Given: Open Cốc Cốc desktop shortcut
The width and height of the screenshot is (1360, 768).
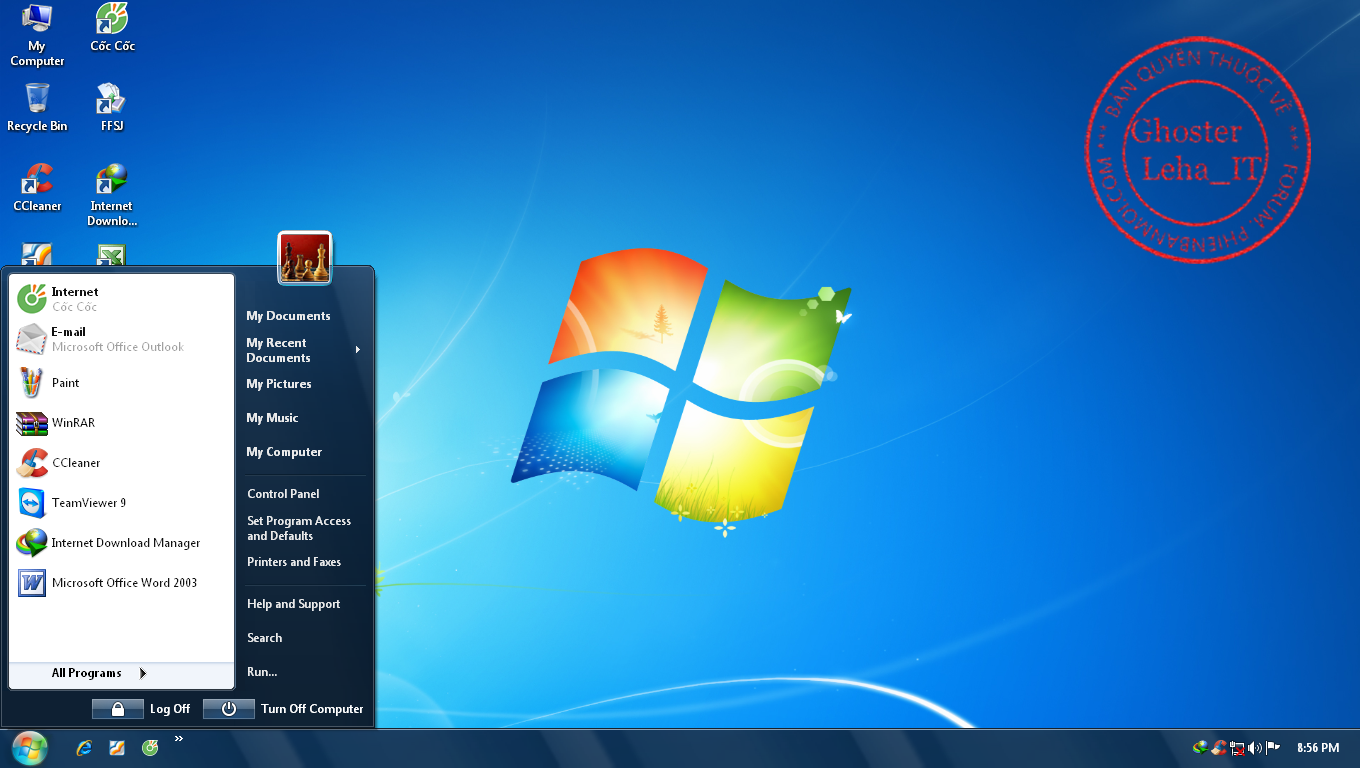Looking at the screenshot, I should [112, 27].
